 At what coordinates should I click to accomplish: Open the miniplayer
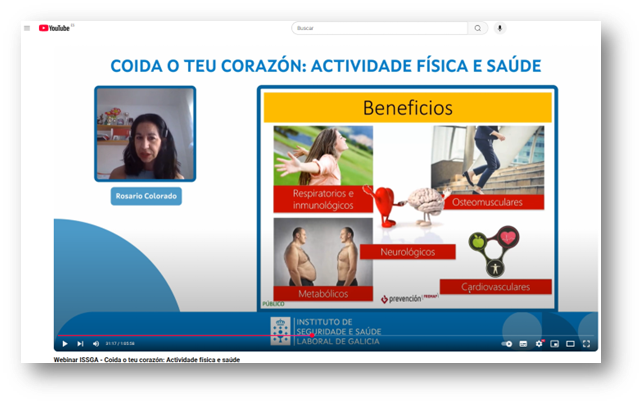point(555,344)
